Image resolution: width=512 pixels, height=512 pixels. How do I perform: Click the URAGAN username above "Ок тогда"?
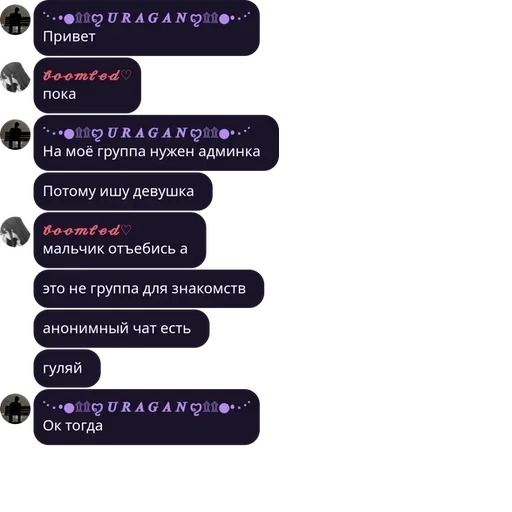146,407
